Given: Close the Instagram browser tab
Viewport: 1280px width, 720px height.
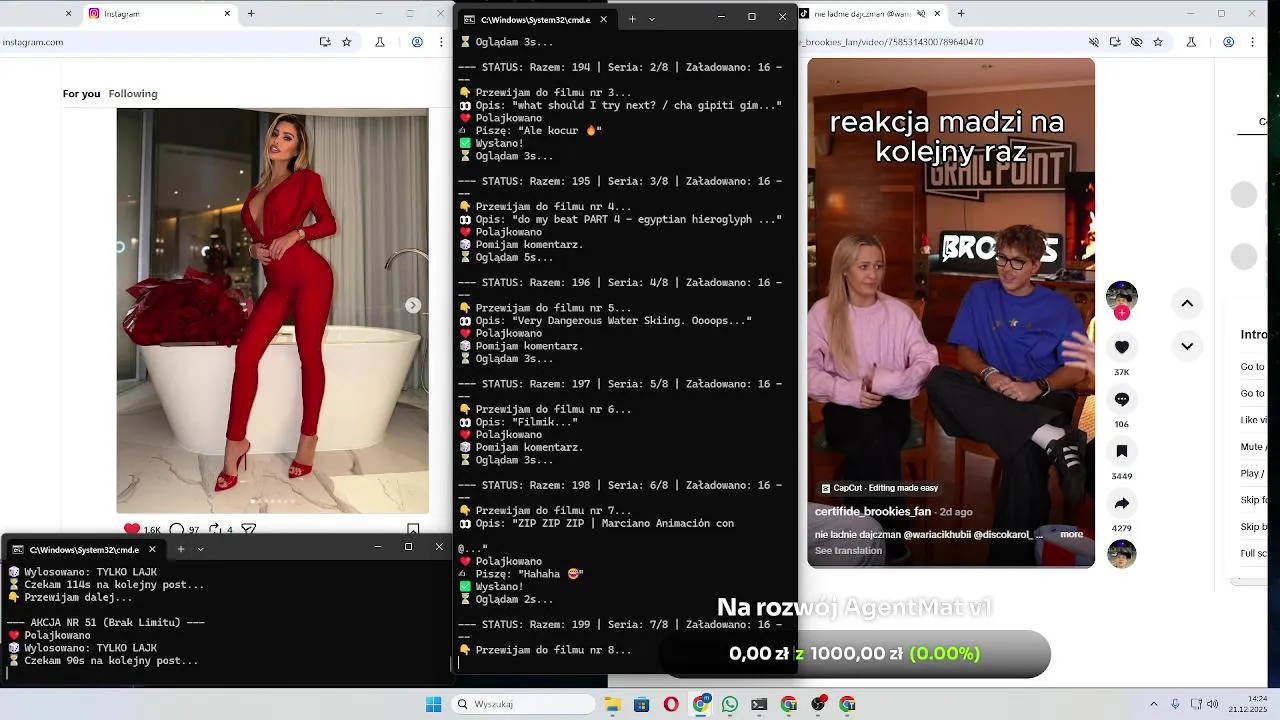Looking at the screenshot, I should [x=227, y=14].
